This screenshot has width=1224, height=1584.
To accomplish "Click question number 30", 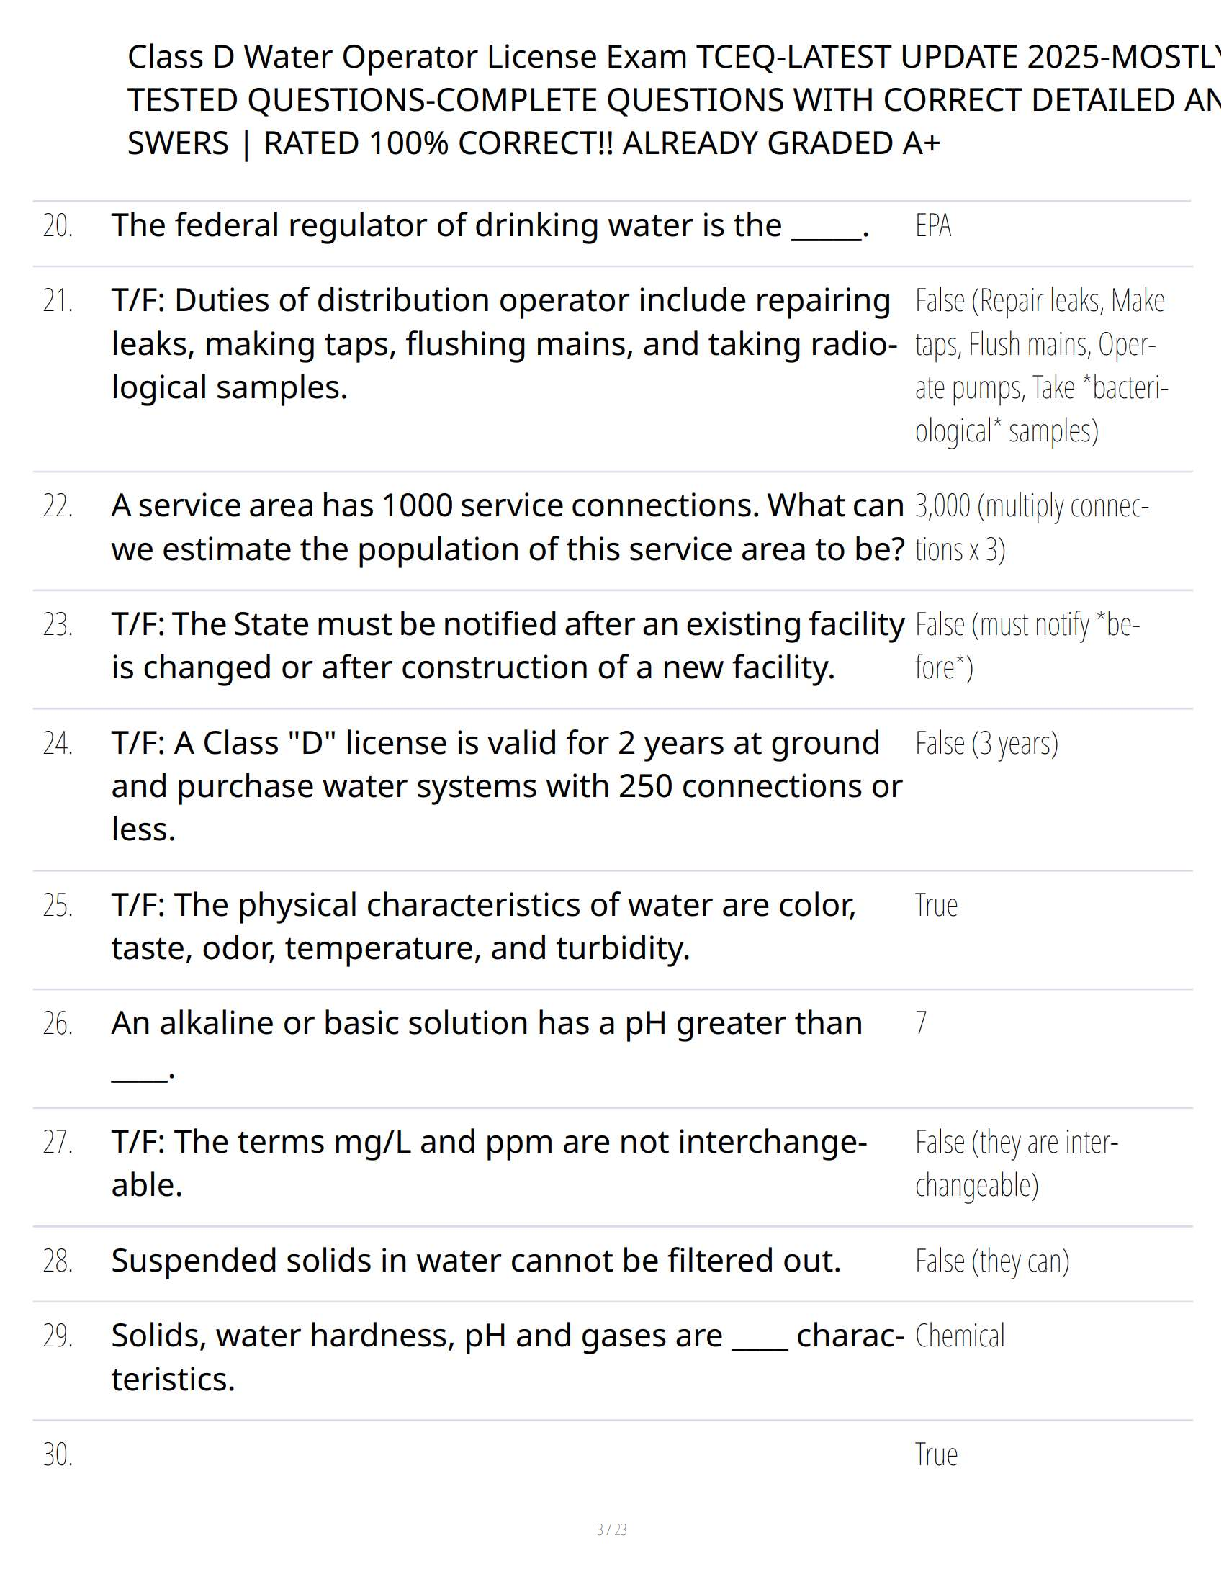I will 58,1455.
